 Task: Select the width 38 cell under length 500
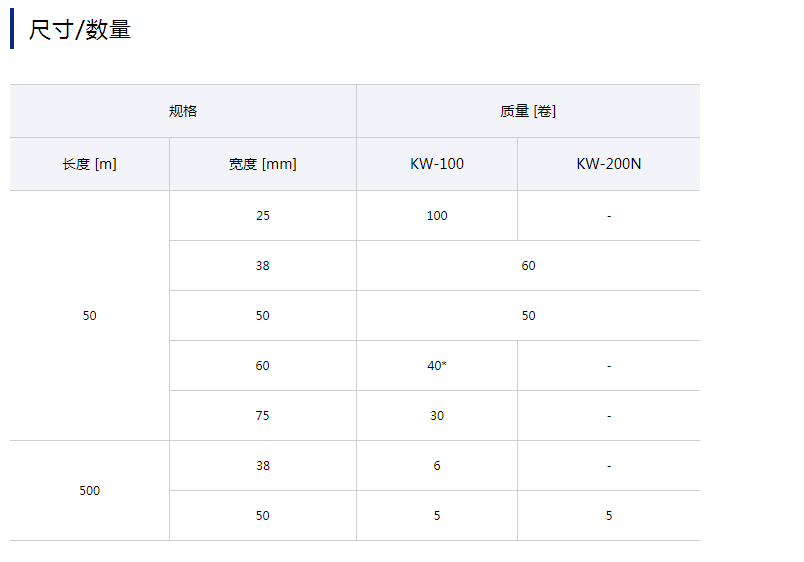click(x=262, y=465)
